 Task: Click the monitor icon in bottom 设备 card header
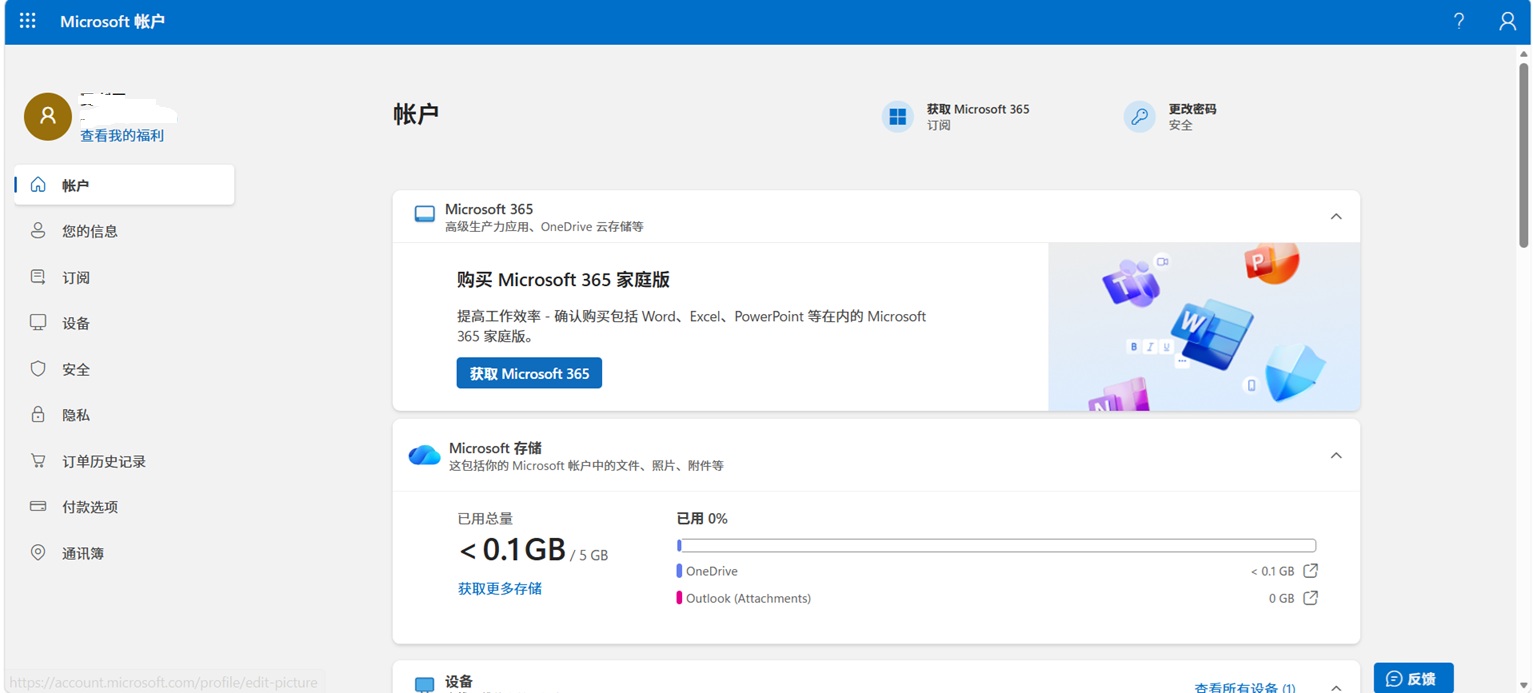click(x=425, y=685)
